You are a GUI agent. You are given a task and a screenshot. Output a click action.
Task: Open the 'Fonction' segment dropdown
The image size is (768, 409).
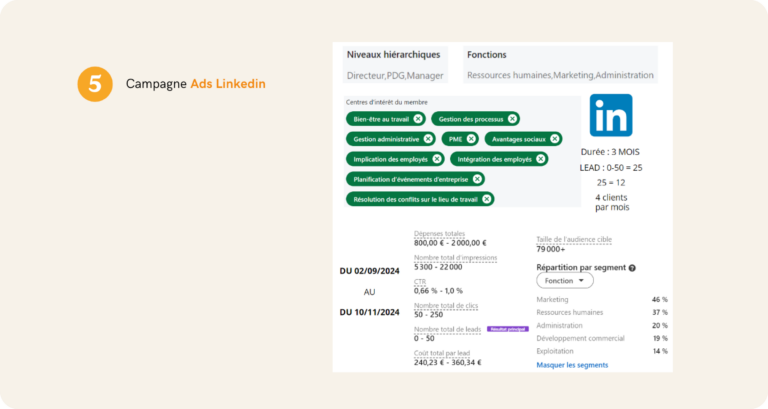tap(564, 282)
